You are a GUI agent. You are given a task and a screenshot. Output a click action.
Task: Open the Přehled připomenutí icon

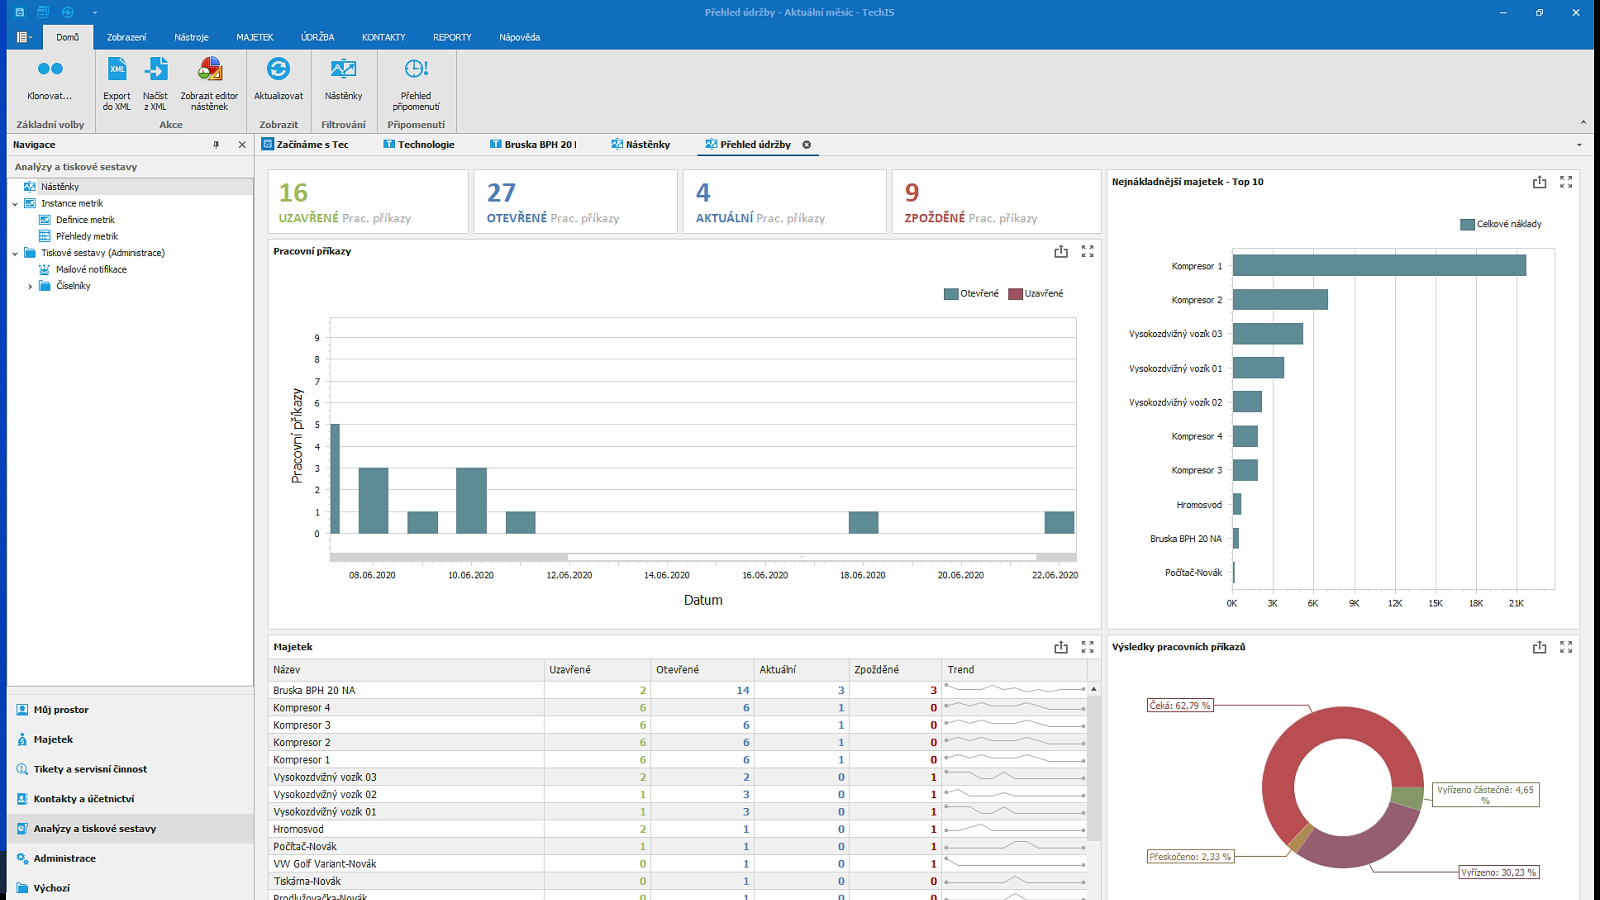pos(416,70)
